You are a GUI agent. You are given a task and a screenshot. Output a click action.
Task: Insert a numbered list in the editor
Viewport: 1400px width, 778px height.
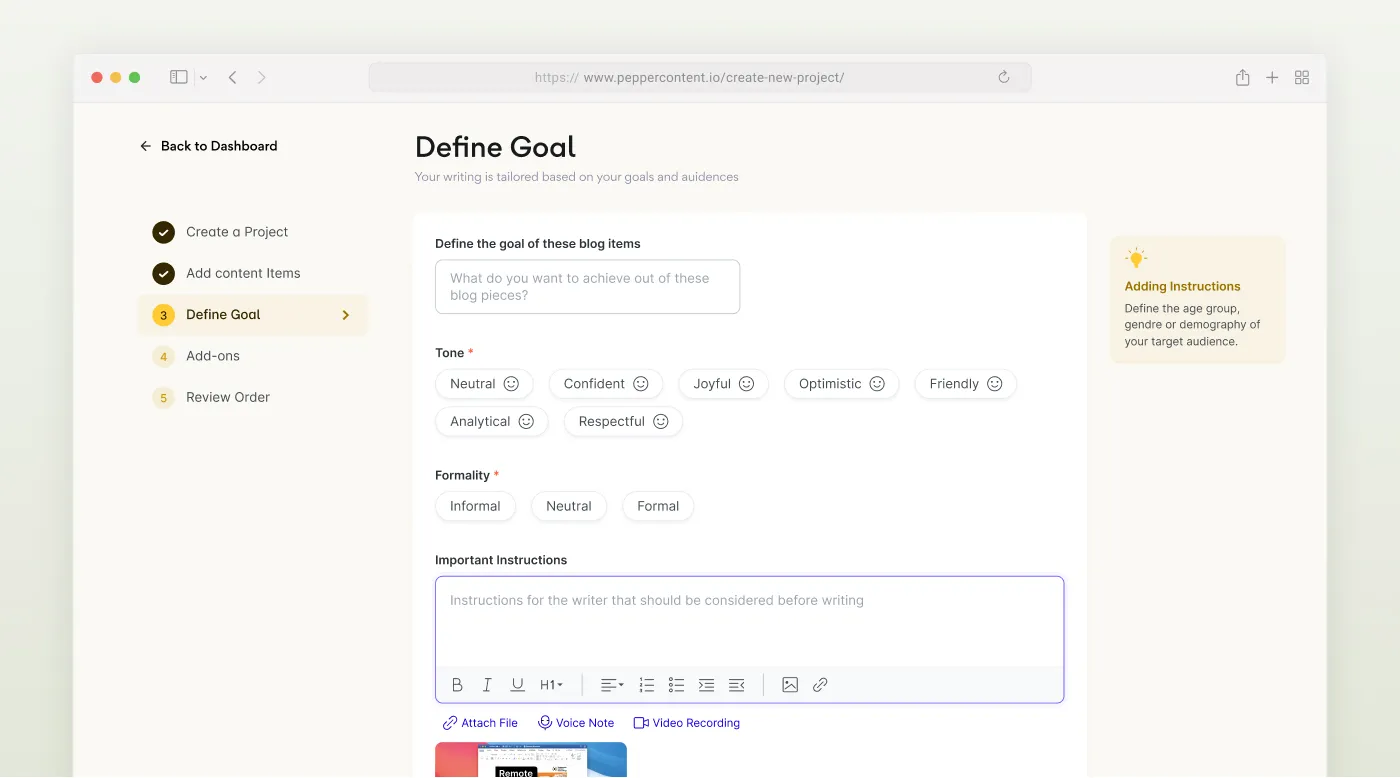[x=647, y=685]
